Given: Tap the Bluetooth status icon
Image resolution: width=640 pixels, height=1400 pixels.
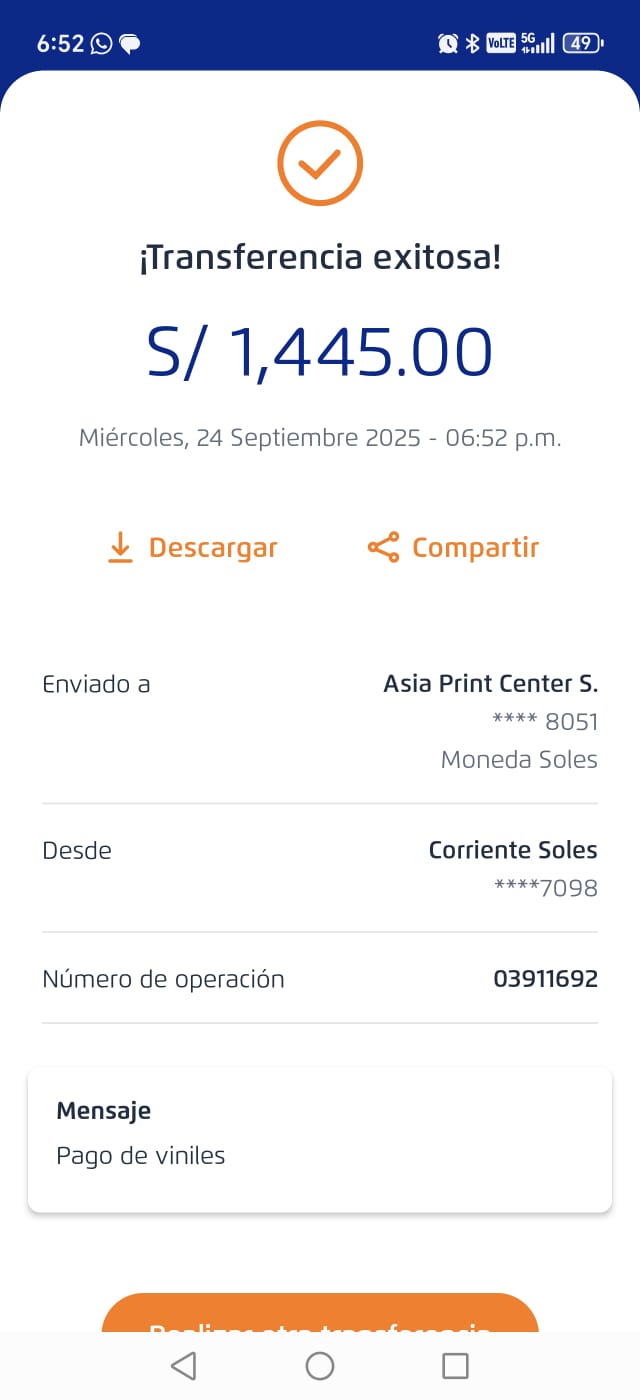Looking at the screenshot, I should [x=472, y=43].
